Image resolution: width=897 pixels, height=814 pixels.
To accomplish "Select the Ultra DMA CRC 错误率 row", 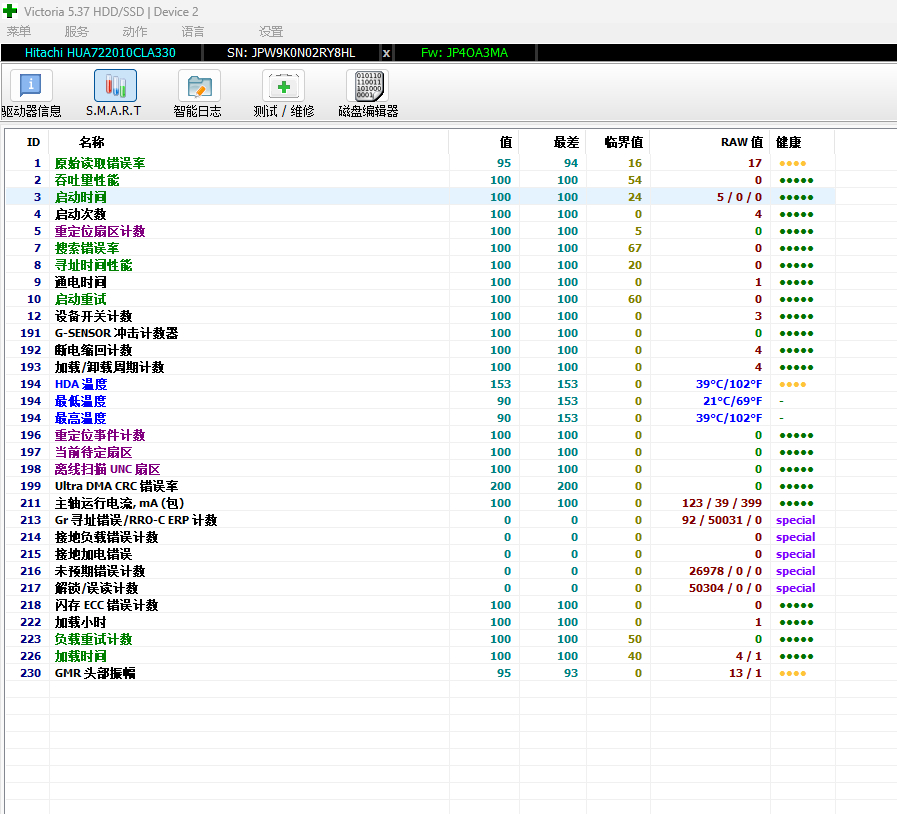I will point(420,486).
